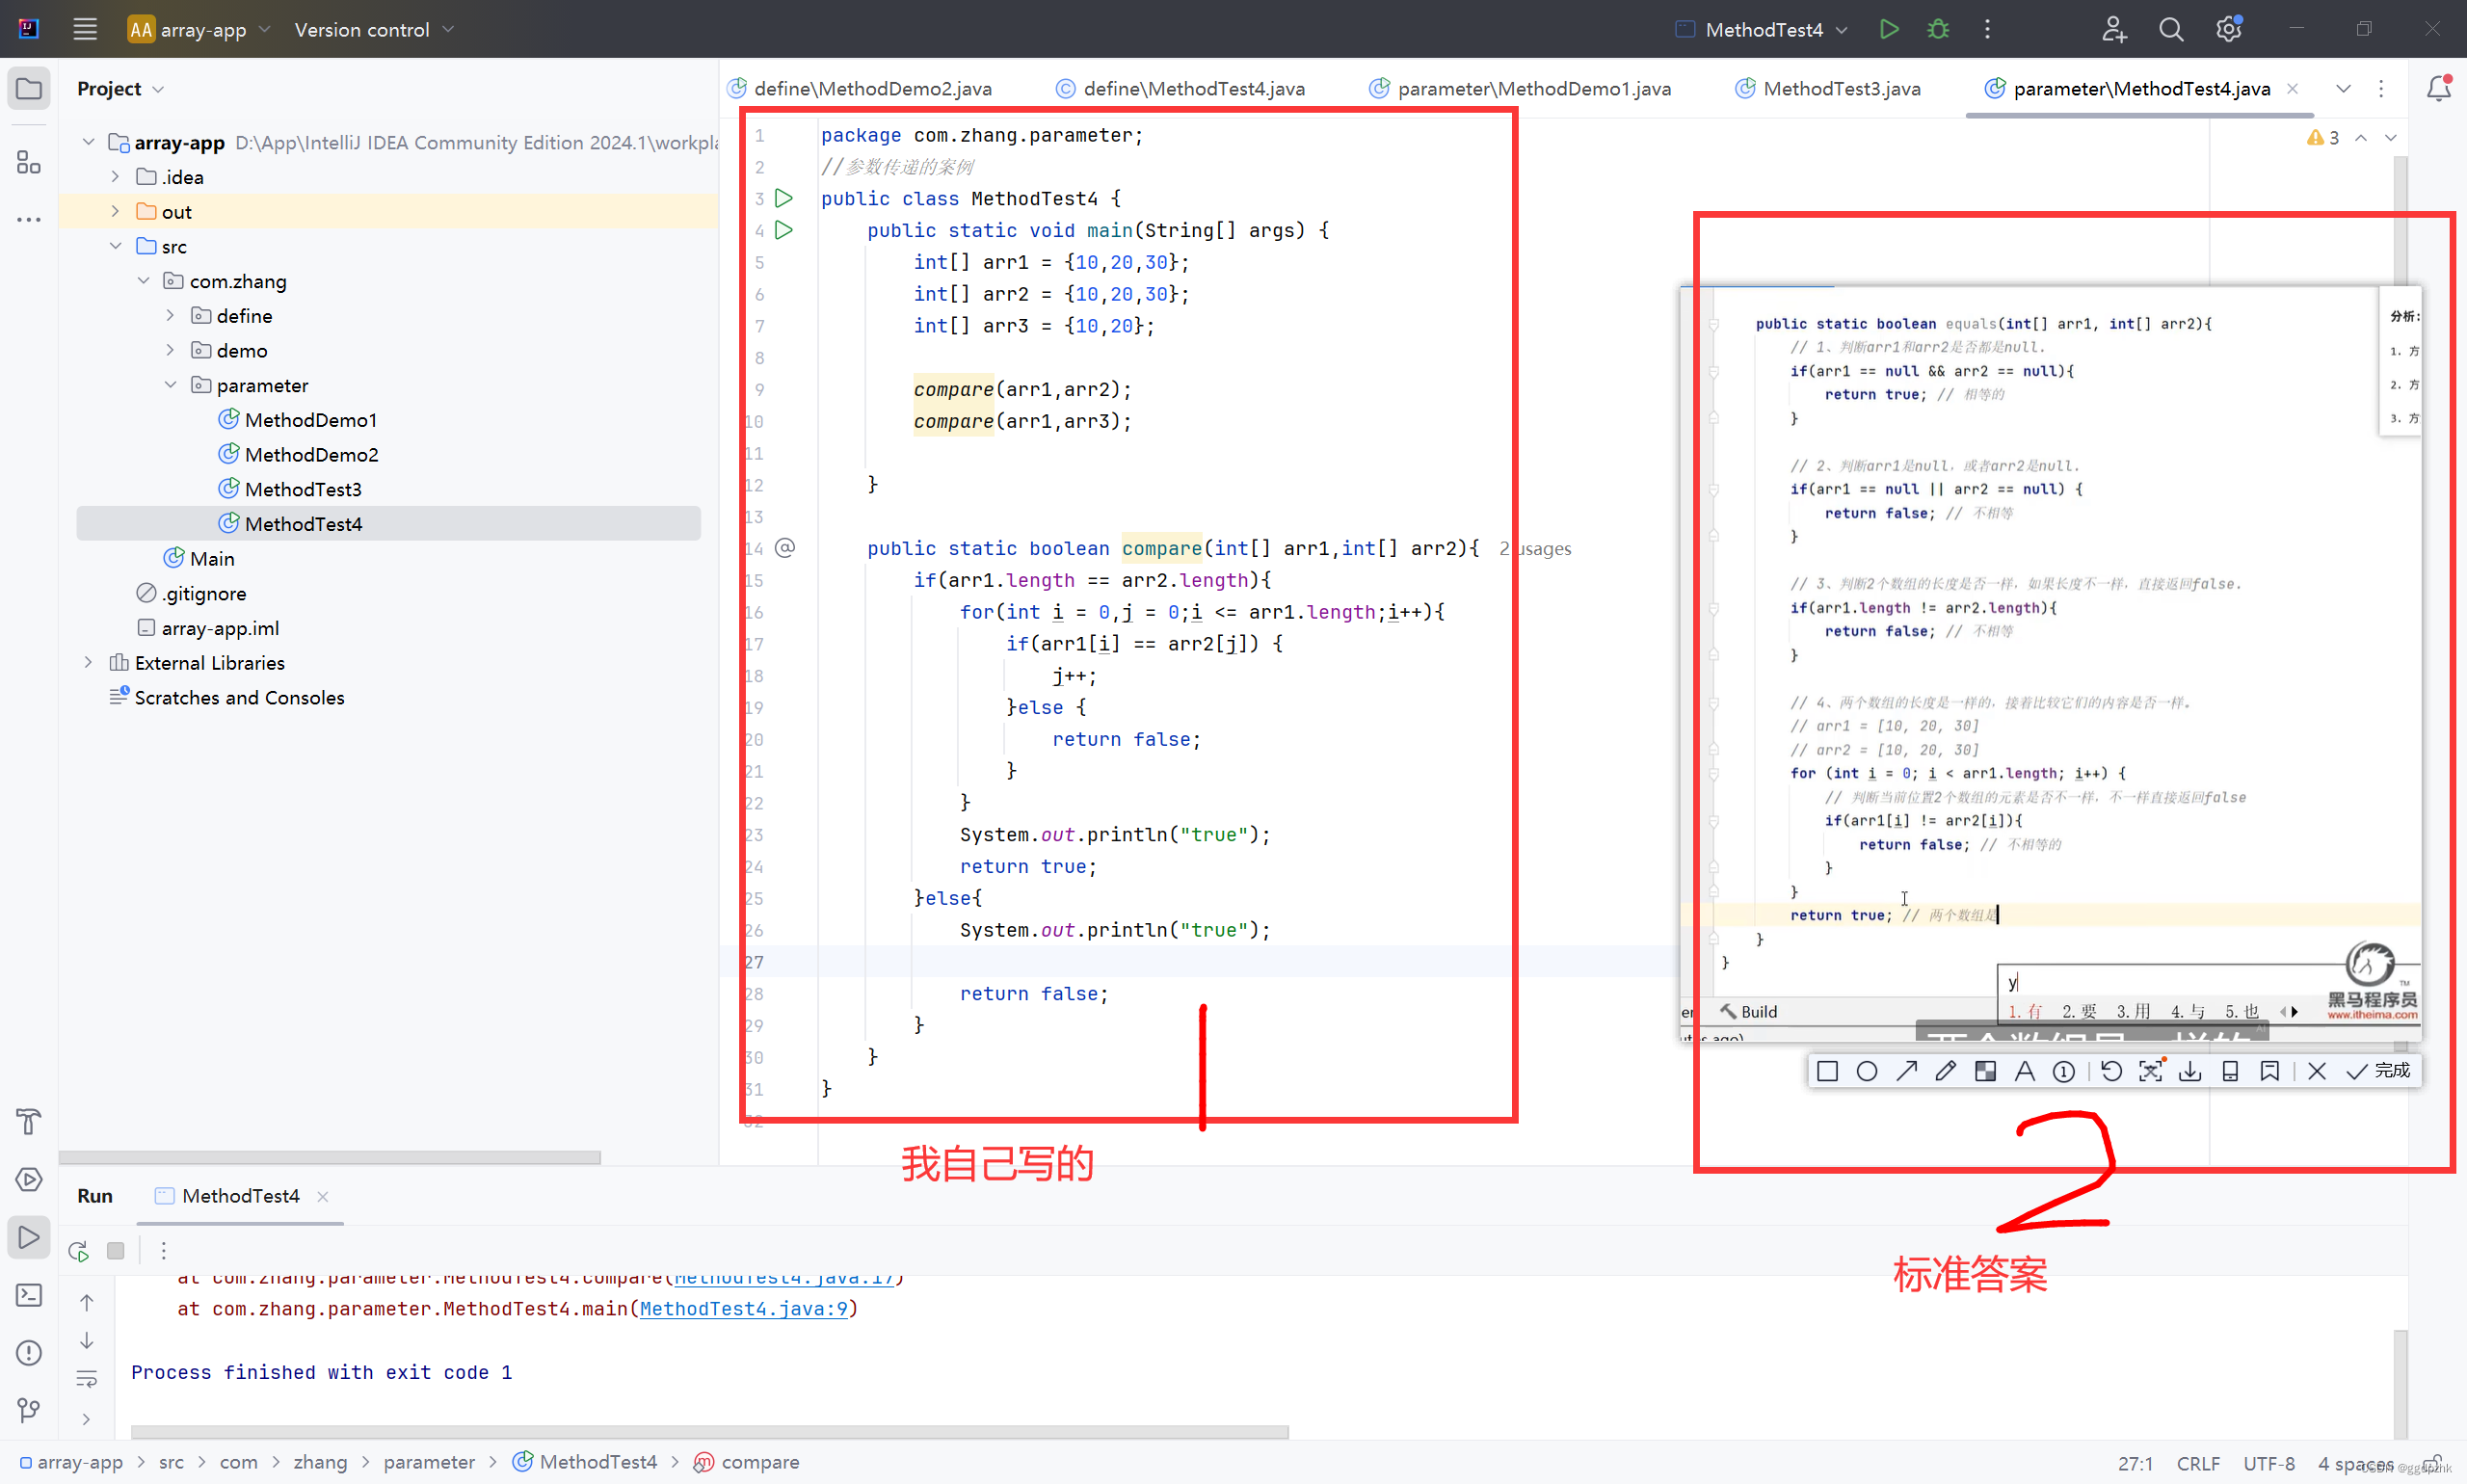Image resolution: width=2467 pixels, height=1484 pixels.
Task: Switch to define\MethodTest4.java tab
Action: [x=1181, y=89]
